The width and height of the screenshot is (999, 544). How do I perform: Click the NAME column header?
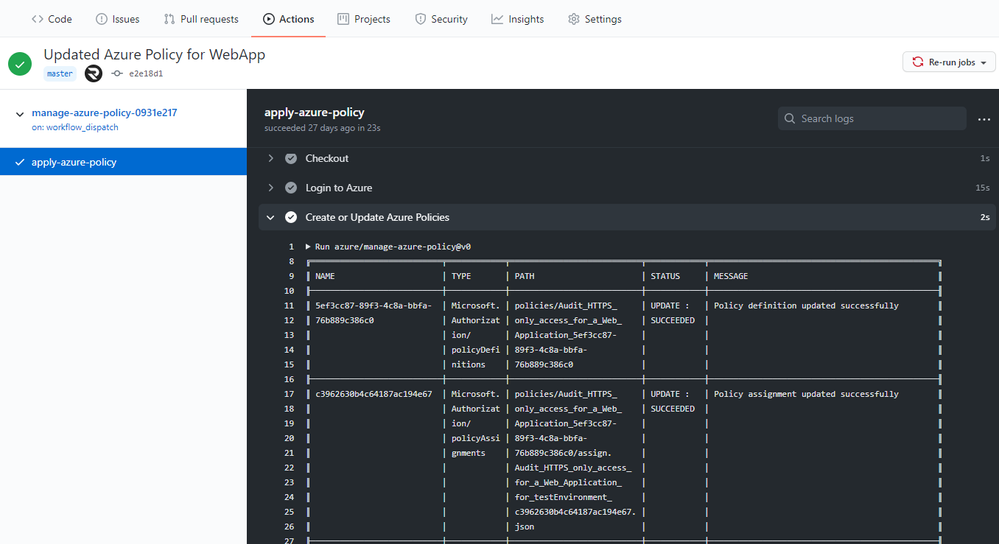click(x=325, y=276)
